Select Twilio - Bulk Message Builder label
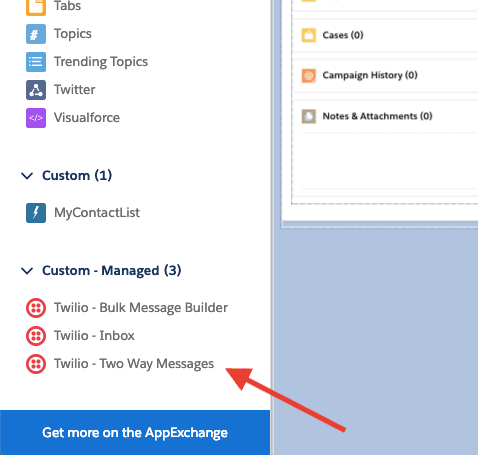The image size is (478, 455). pos(141,308)
